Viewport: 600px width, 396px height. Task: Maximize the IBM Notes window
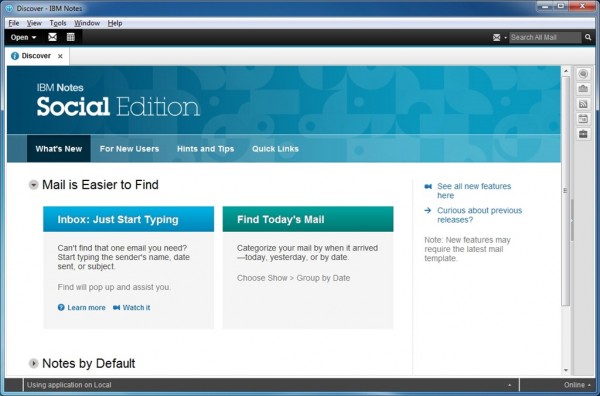pos(561,7)
